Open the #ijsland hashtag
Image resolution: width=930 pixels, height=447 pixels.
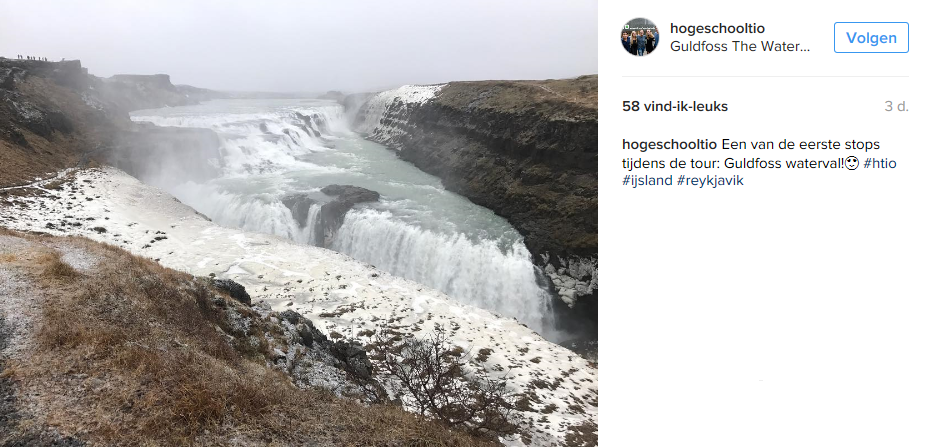[x=647, y=181]
